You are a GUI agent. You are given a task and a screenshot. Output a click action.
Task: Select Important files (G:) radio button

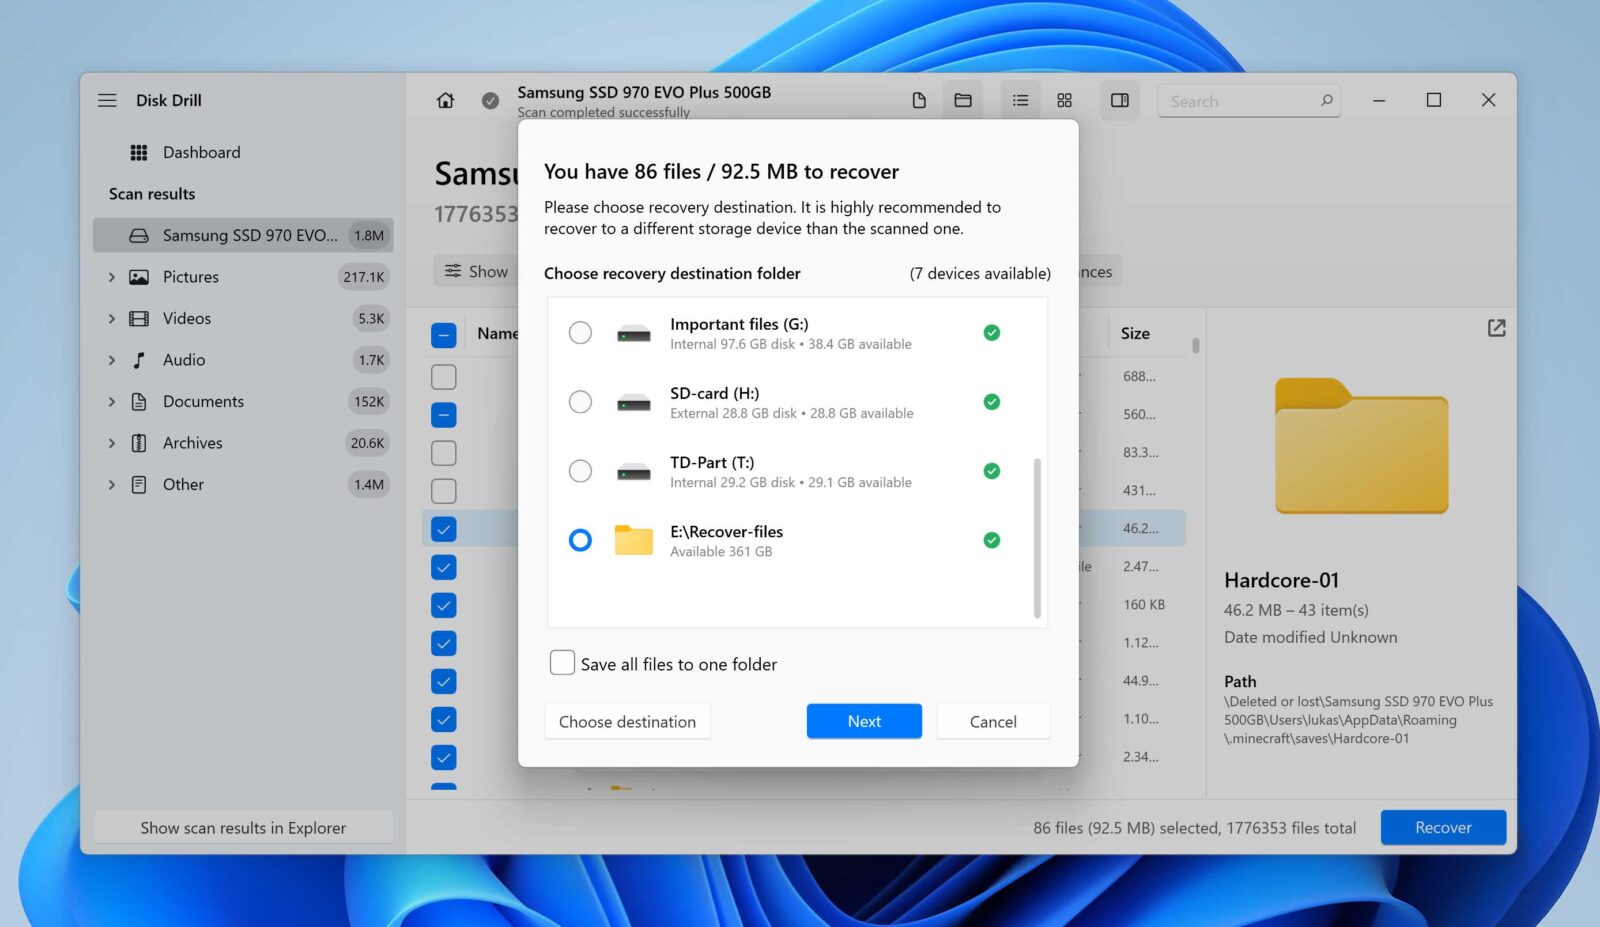580,333
